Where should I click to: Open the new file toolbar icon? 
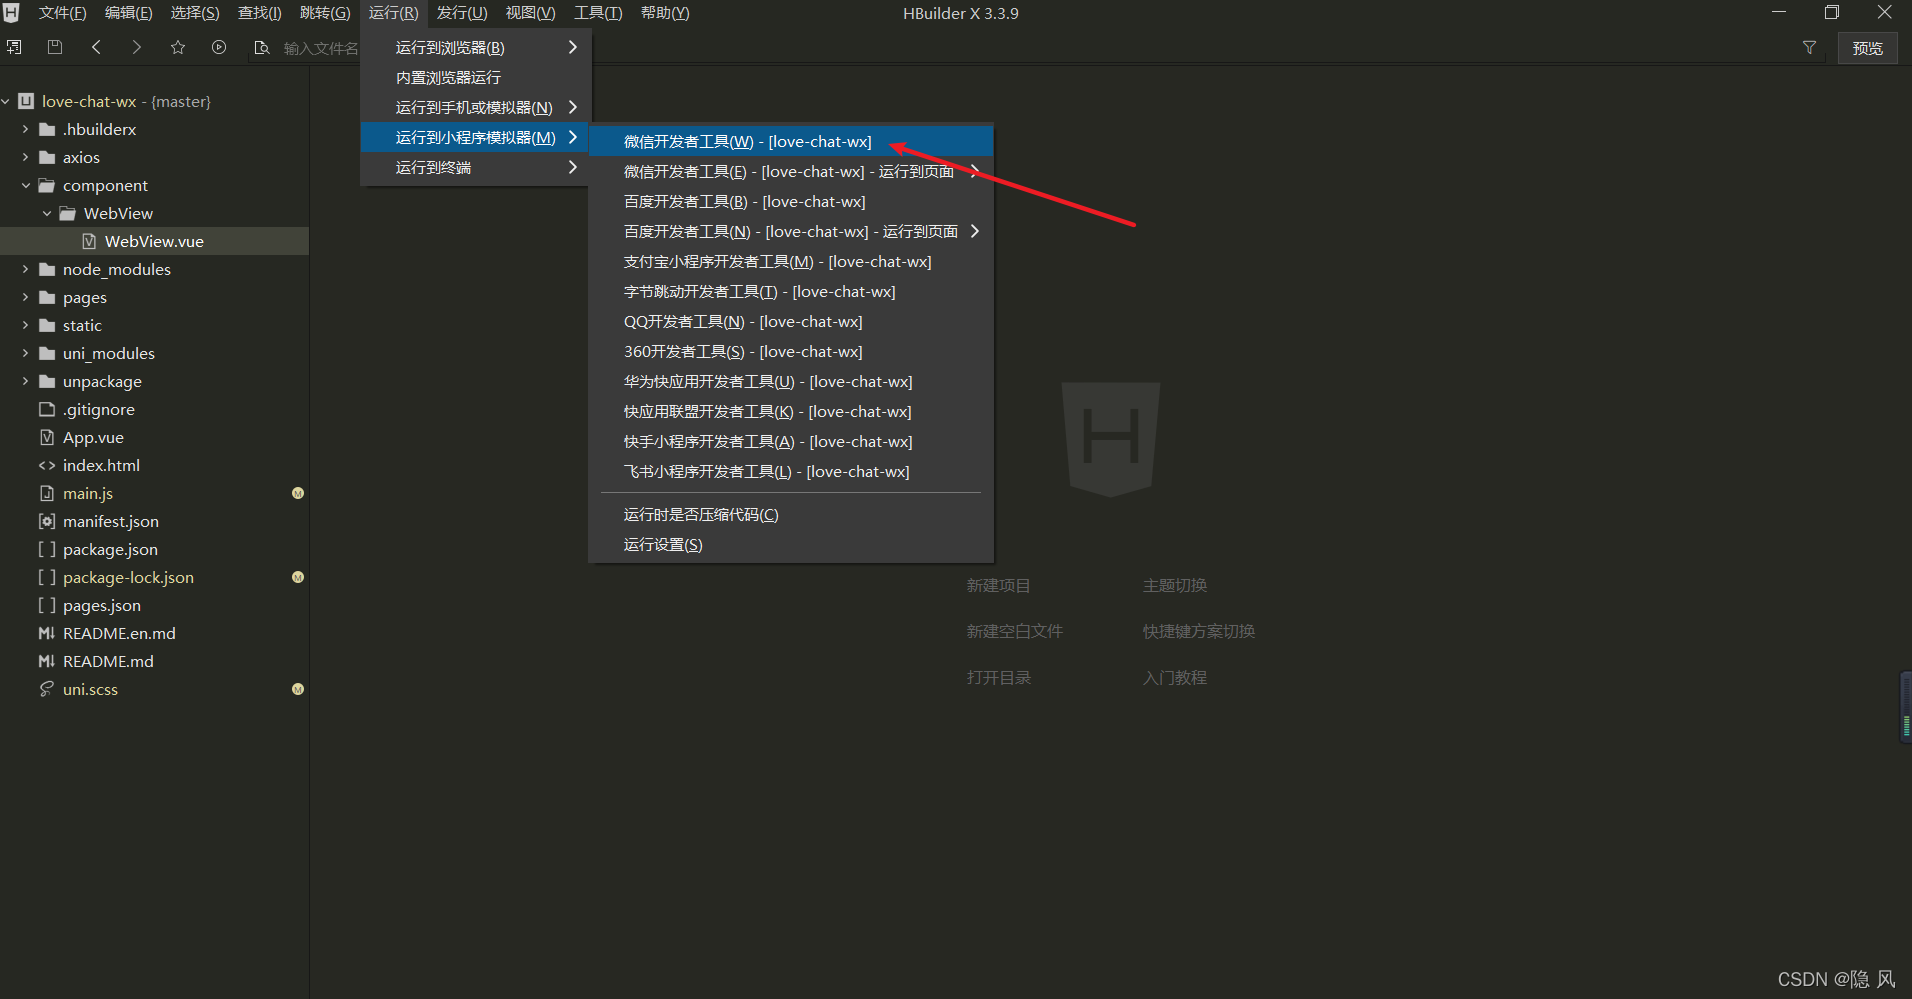(x=14, y=47)
